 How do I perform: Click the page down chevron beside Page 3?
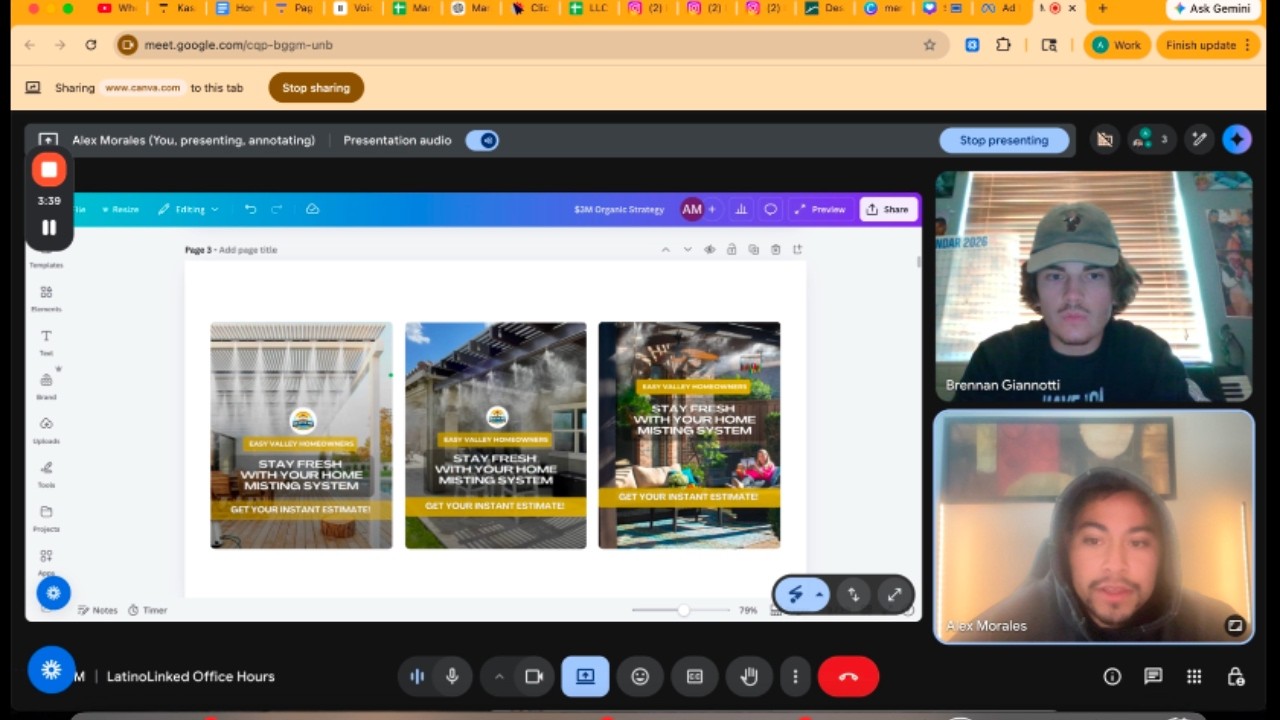687,250
